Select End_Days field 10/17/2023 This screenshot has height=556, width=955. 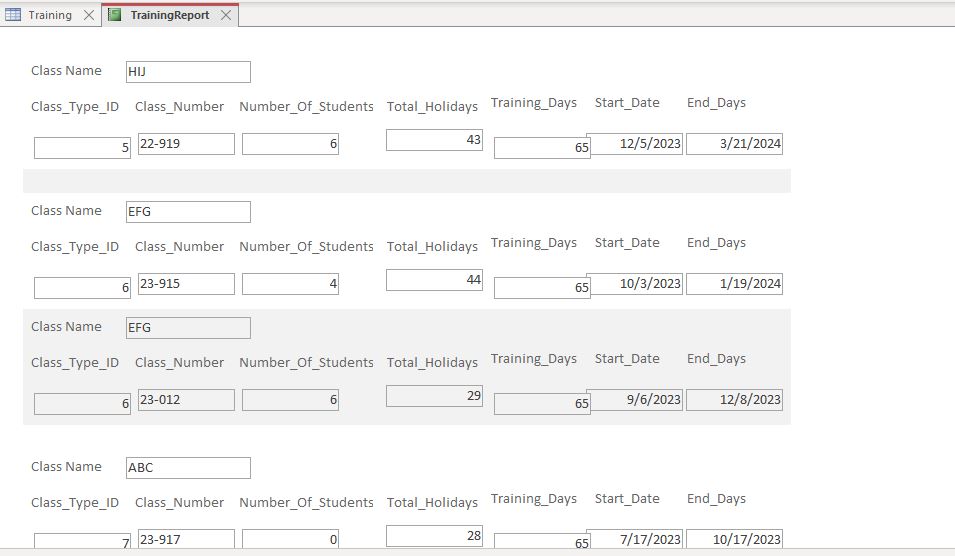735,539
